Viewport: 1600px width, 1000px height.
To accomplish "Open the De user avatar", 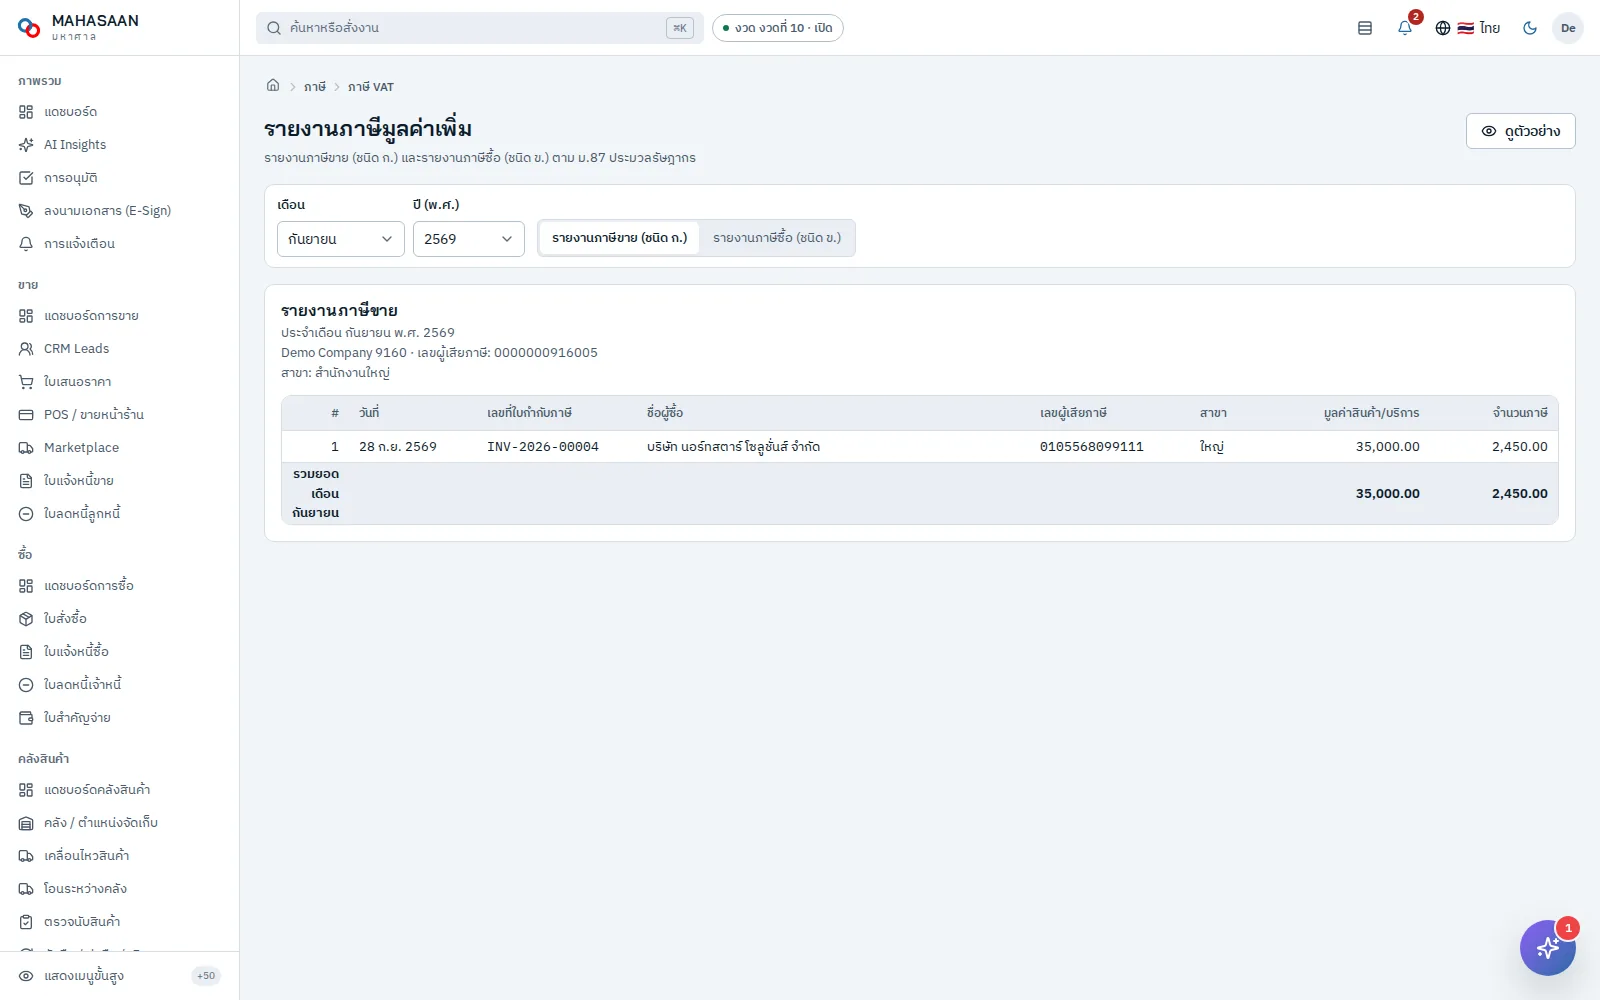I will (1568, 28).
